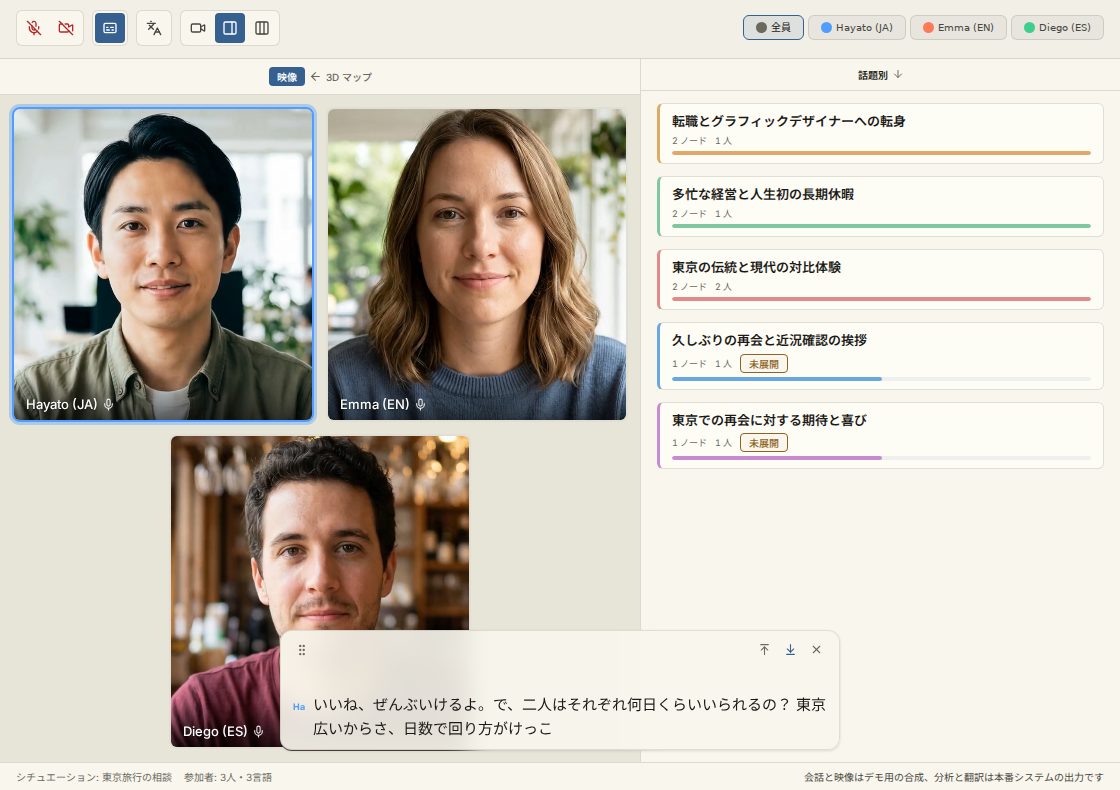Move caption panel to top arrow

click(x=764, y=649)
